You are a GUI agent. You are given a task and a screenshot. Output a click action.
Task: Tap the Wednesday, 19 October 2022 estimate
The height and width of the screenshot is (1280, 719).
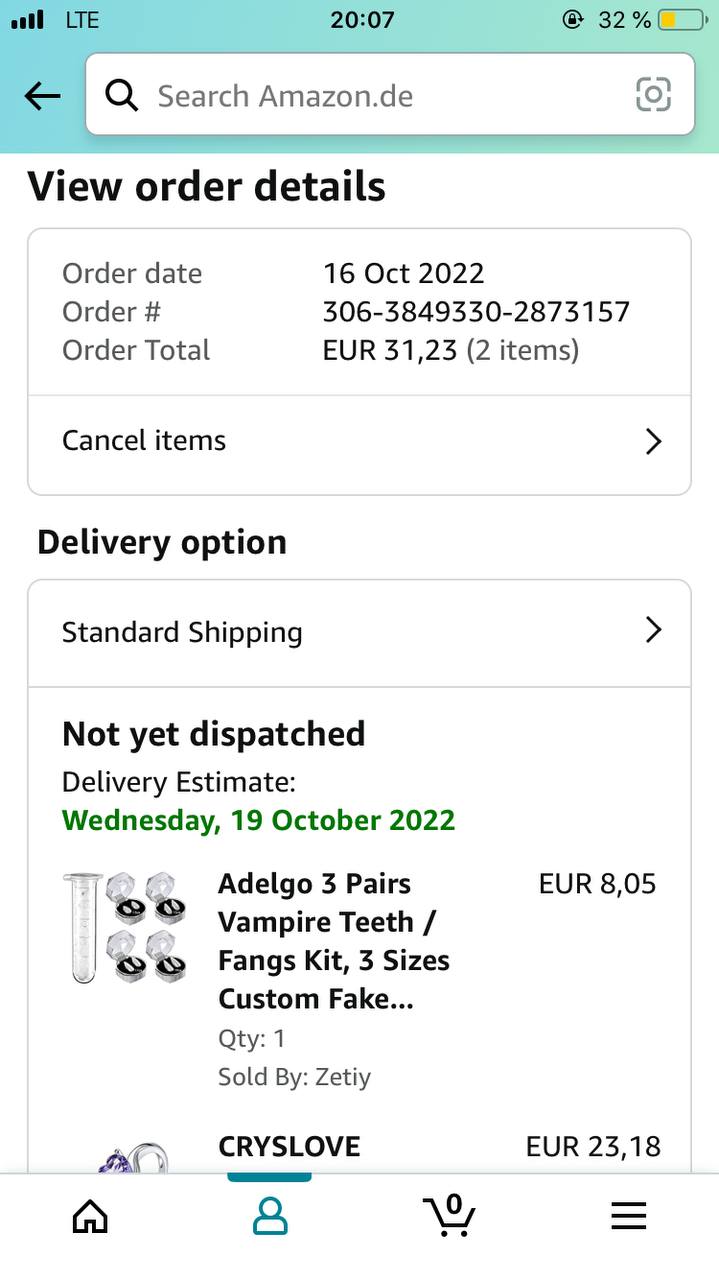click(x=258, y=821)
